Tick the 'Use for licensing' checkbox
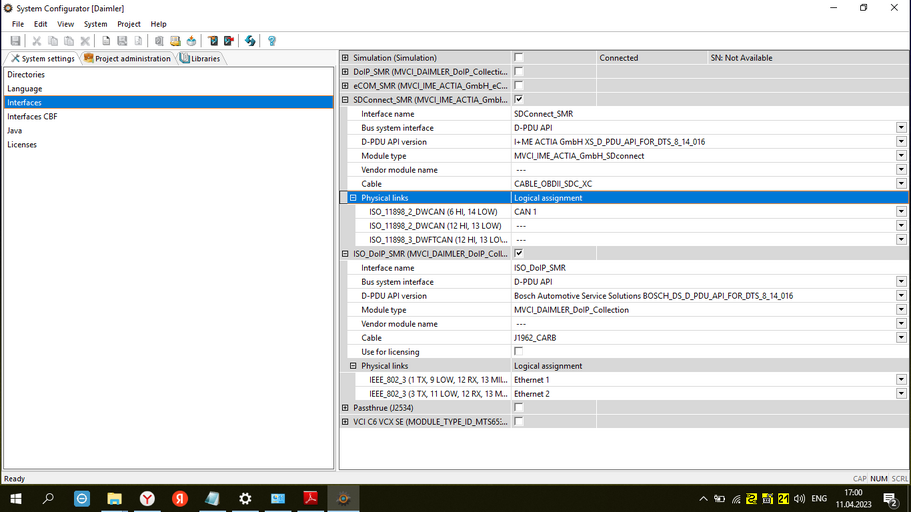911x512 pixels. pyautogui.click(x=518, y=352)
